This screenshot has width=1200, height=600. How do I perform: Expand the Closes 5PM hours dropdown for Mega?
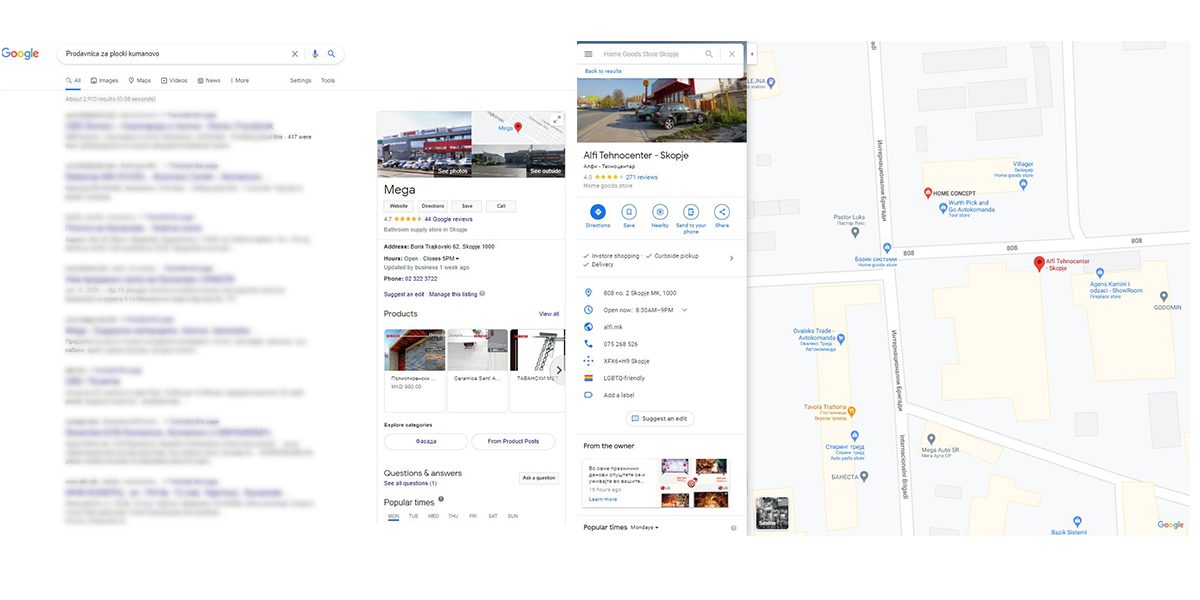455,257
